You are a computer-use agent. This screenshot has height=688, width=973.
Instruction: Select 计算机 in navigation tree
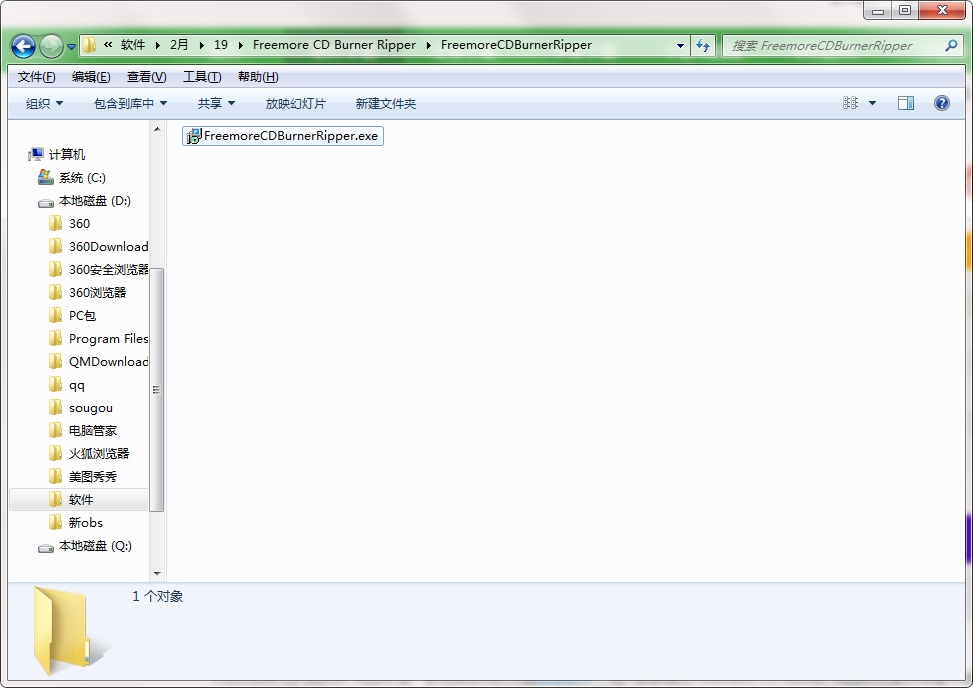point(57,154)
